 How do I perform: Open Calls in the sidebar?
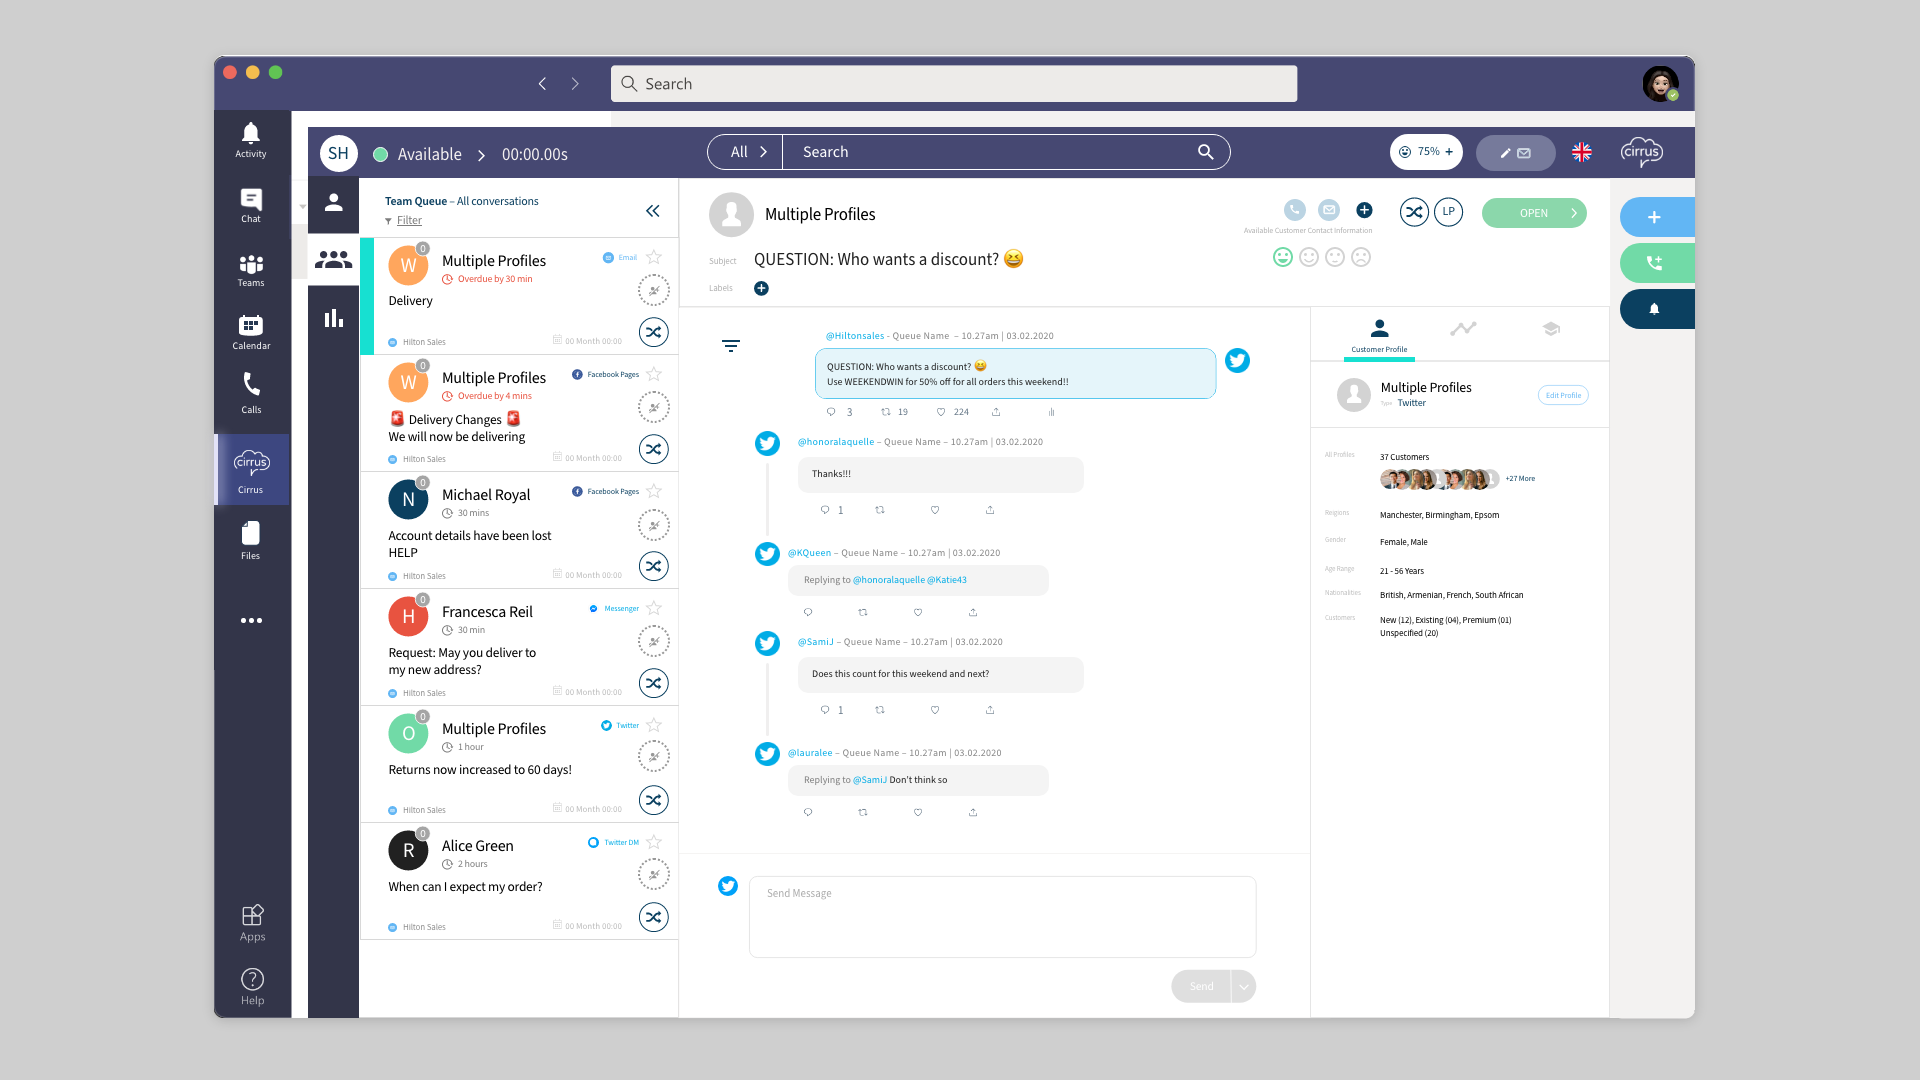pyautogui.click(x=251, y=393)
